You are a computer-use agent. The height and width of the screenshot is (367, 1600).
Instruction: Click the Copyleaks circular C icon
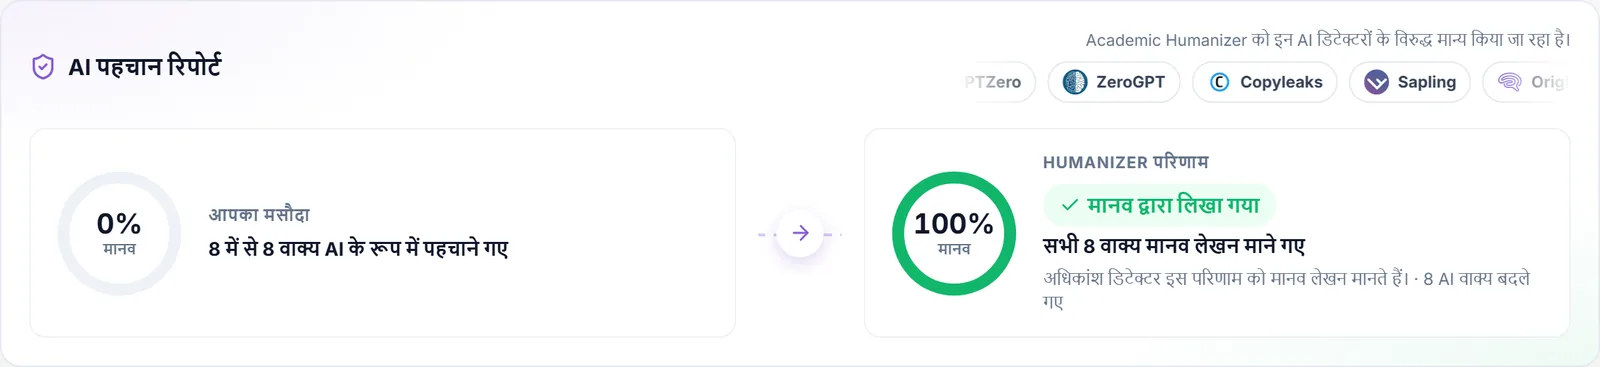(1219, 82)
